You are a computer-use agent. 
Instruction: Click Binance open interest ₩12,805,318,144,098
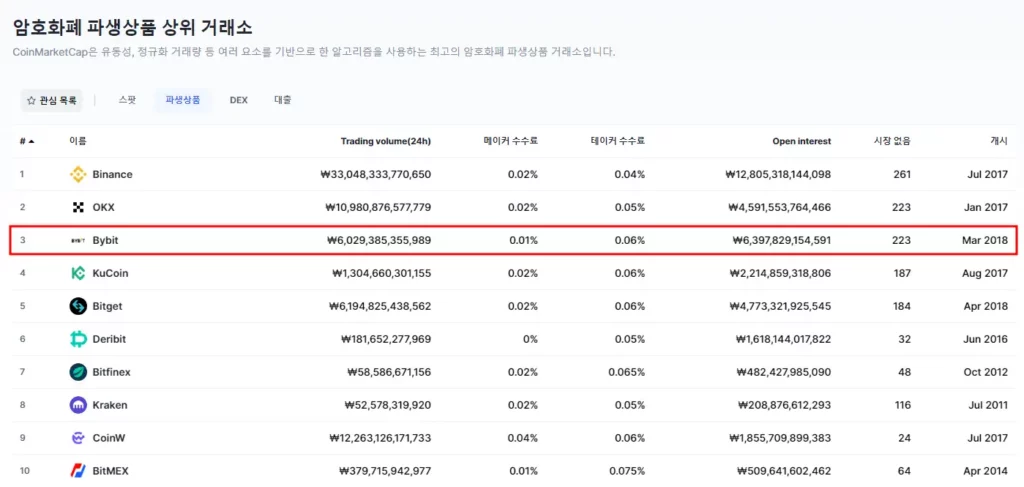pos(778,174)
